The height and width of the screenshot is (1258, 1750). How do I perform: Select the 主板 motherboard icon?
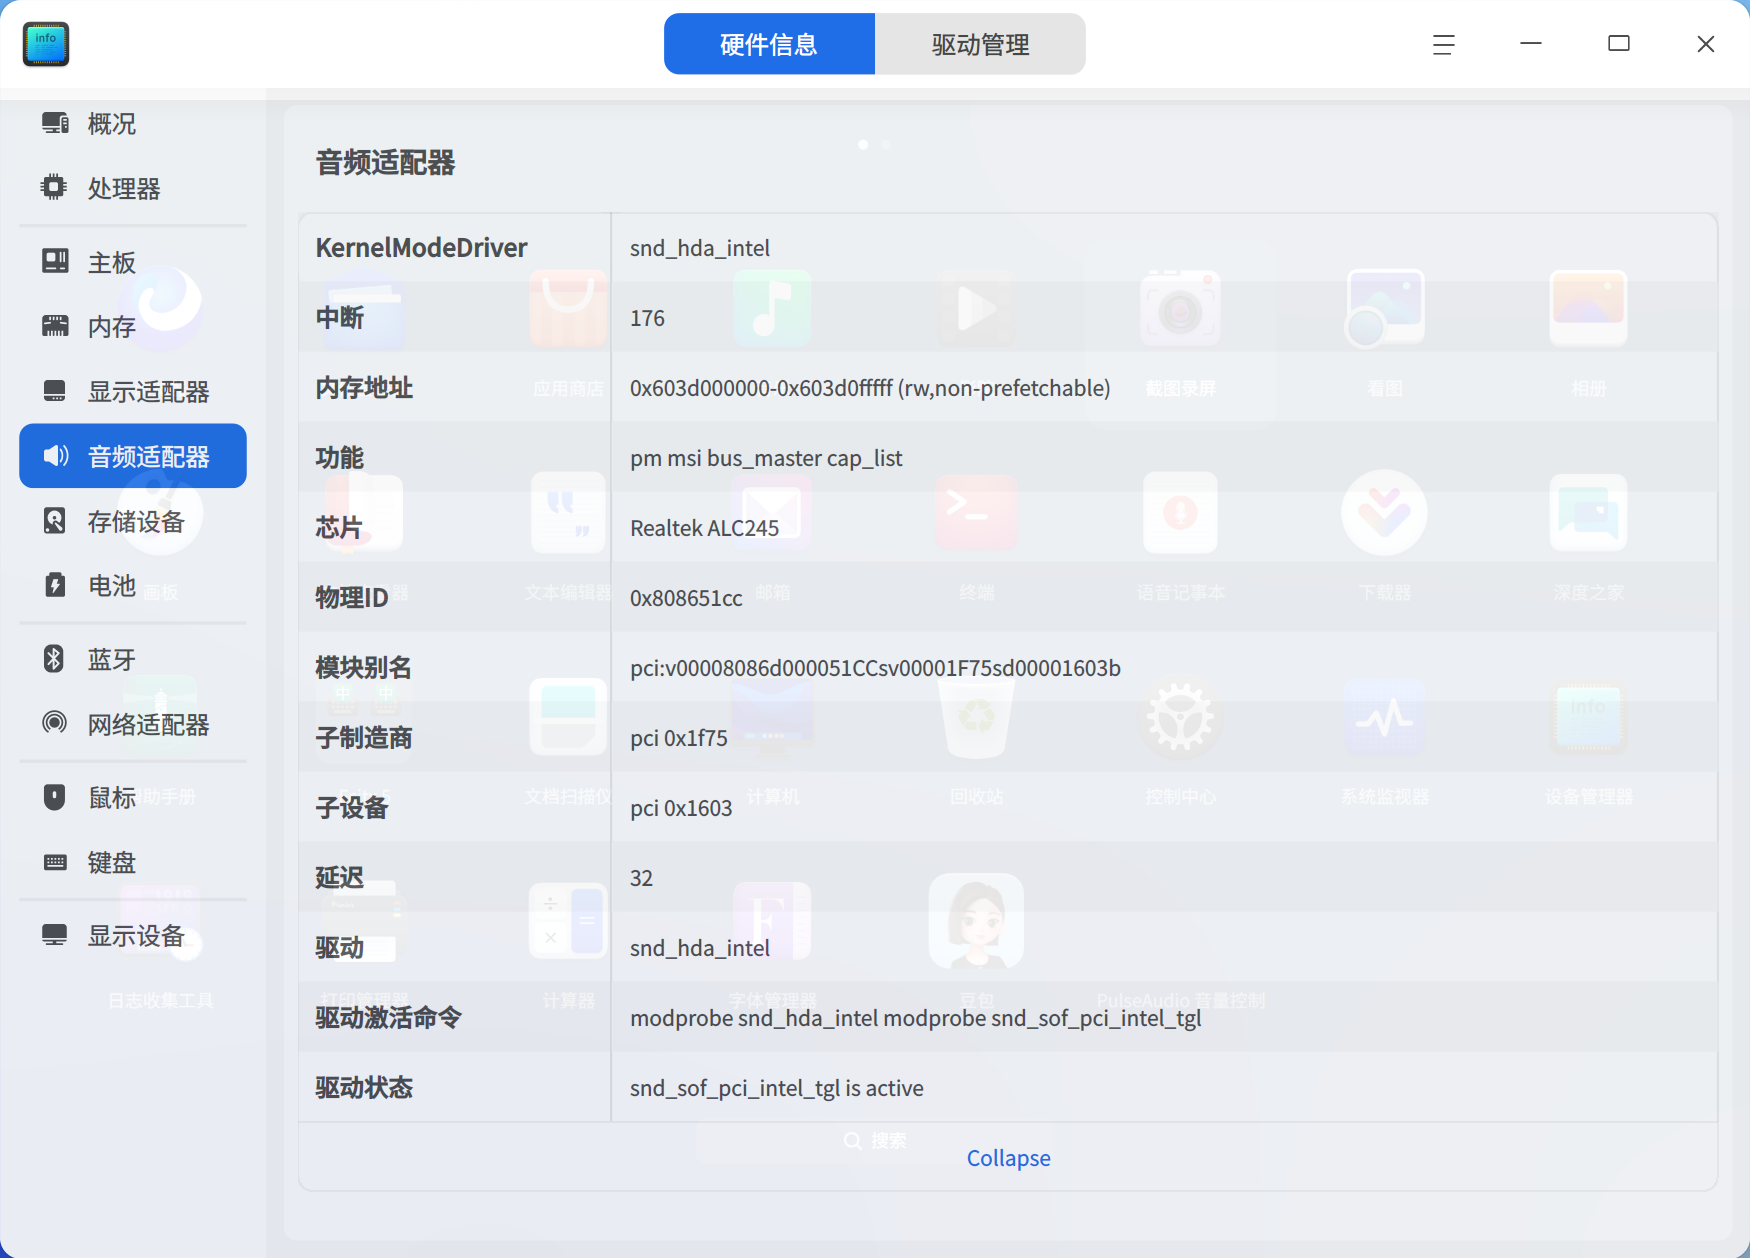(x=55, y=261)
